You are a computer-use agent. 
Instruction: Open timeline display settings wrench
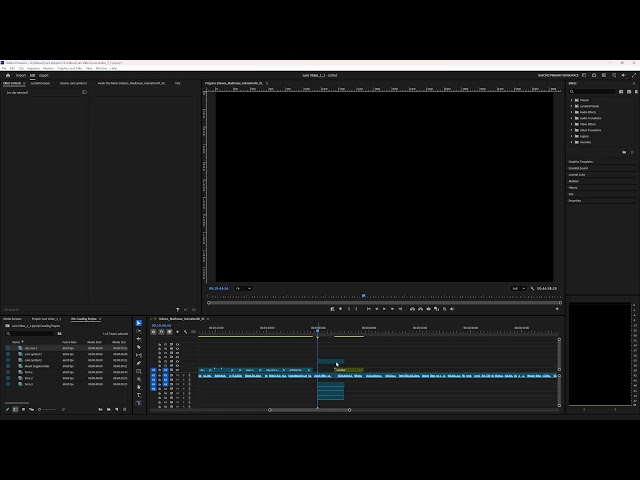pos(186,332)
